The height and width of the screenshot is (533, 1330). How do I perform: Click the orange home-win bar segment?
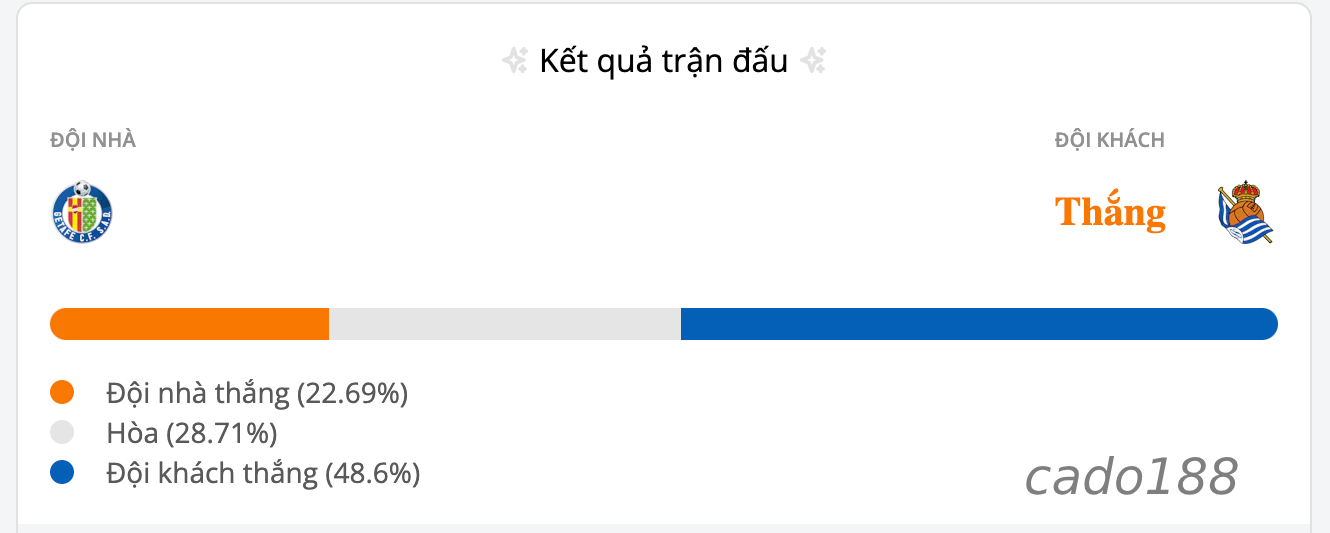point(189,324)
